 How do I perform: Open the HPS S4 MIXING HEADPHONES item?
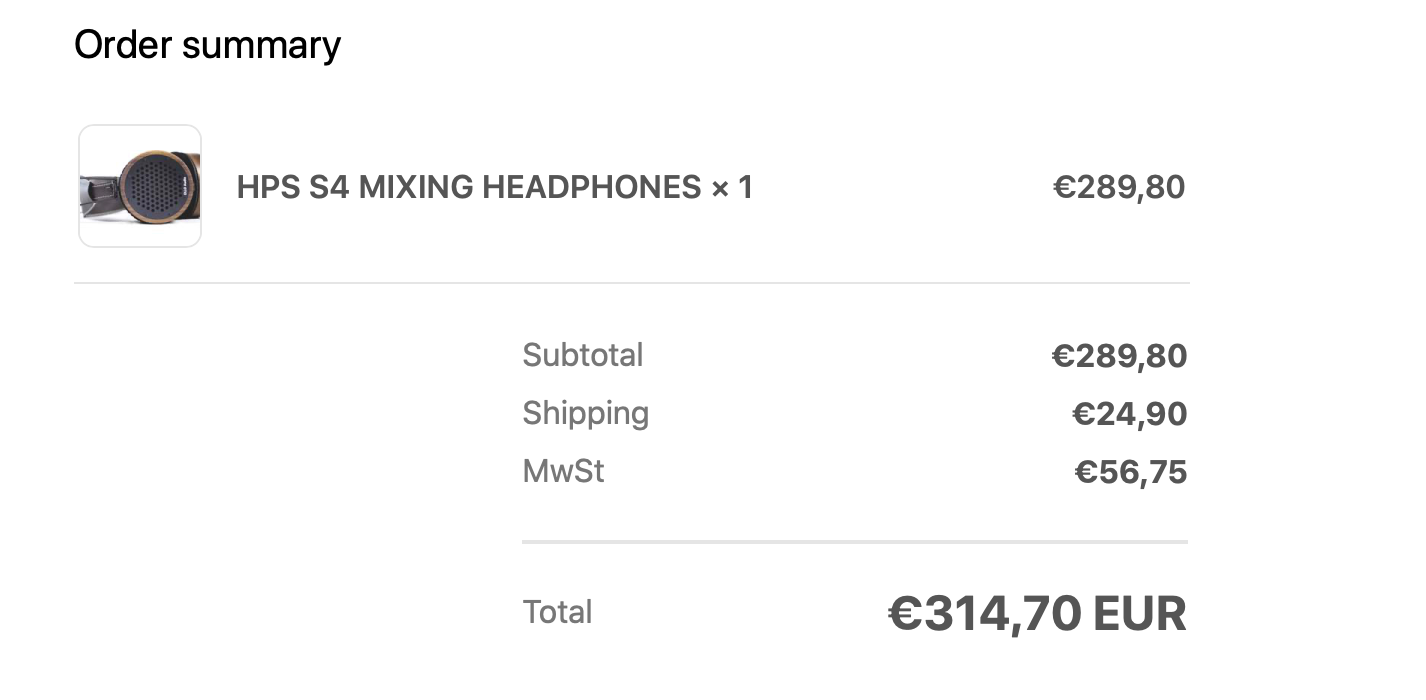click(470, 187)
